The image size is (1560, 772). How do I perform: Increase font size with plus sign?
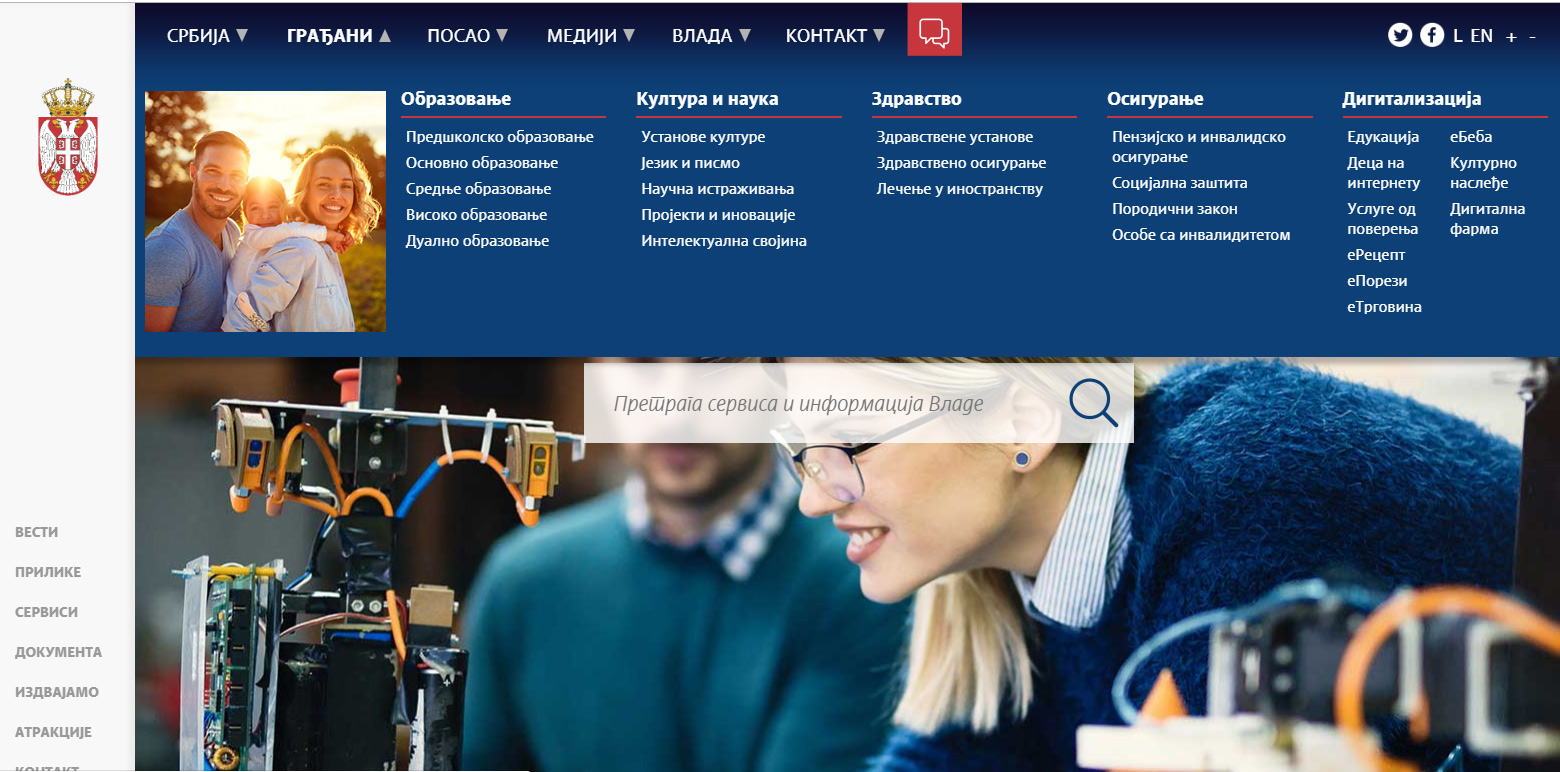[1511, 36]
